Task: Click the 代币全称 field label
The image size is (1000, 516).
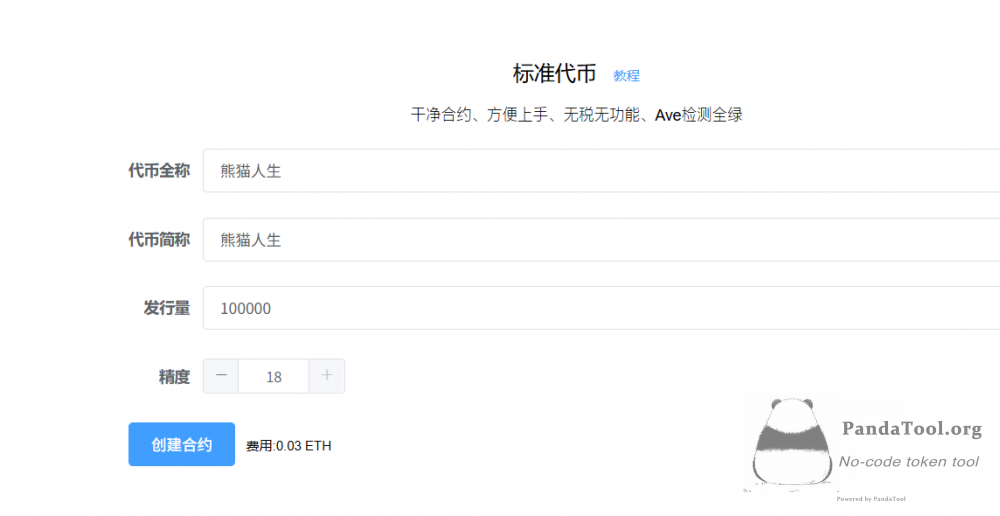Action: 158,171
